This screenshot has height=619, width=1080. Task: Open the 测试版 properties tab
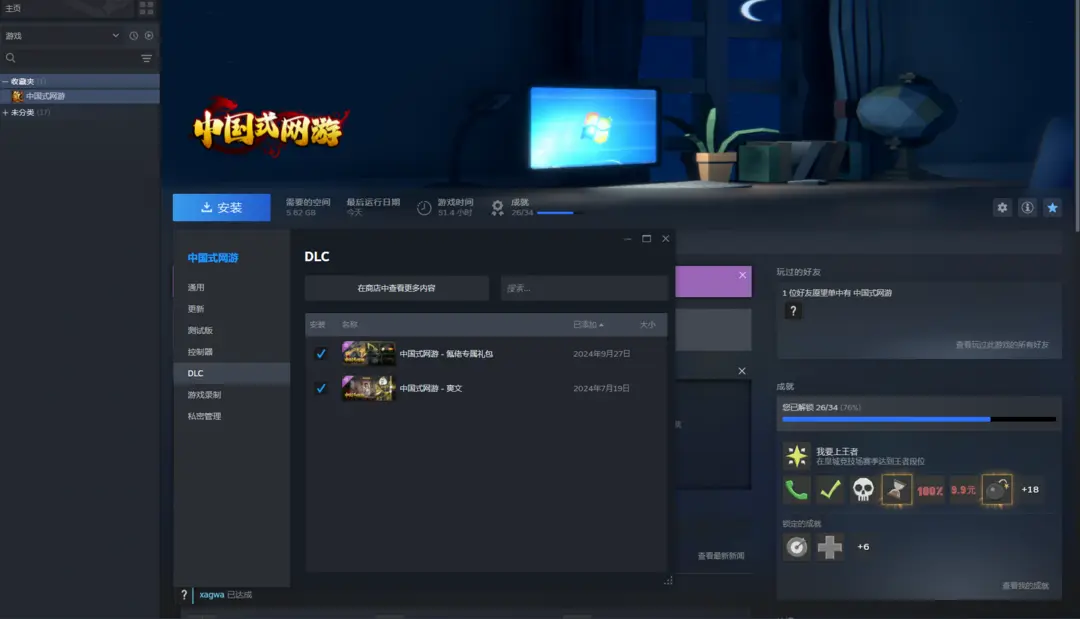click(231, 330)
